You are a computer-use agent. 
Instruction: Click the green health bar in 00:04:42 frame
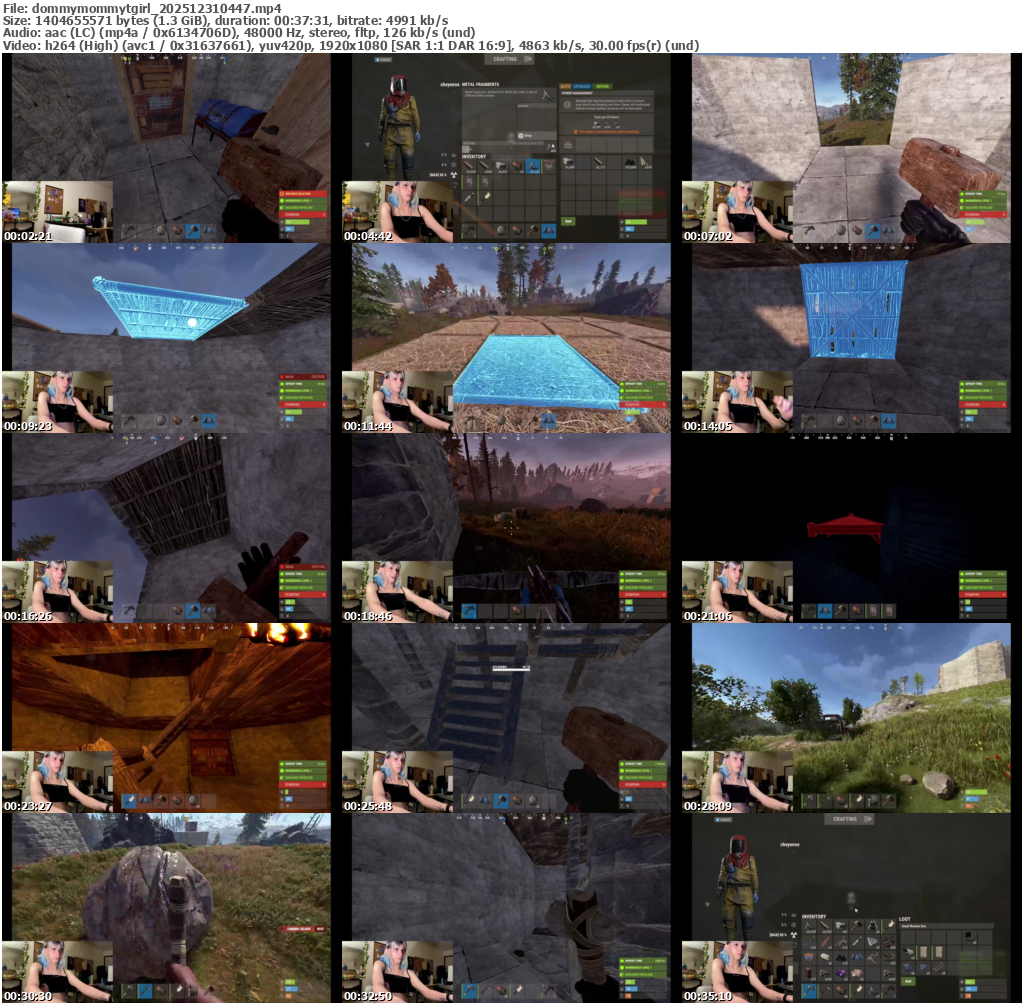pyautogui.click(x=636, y=222)
